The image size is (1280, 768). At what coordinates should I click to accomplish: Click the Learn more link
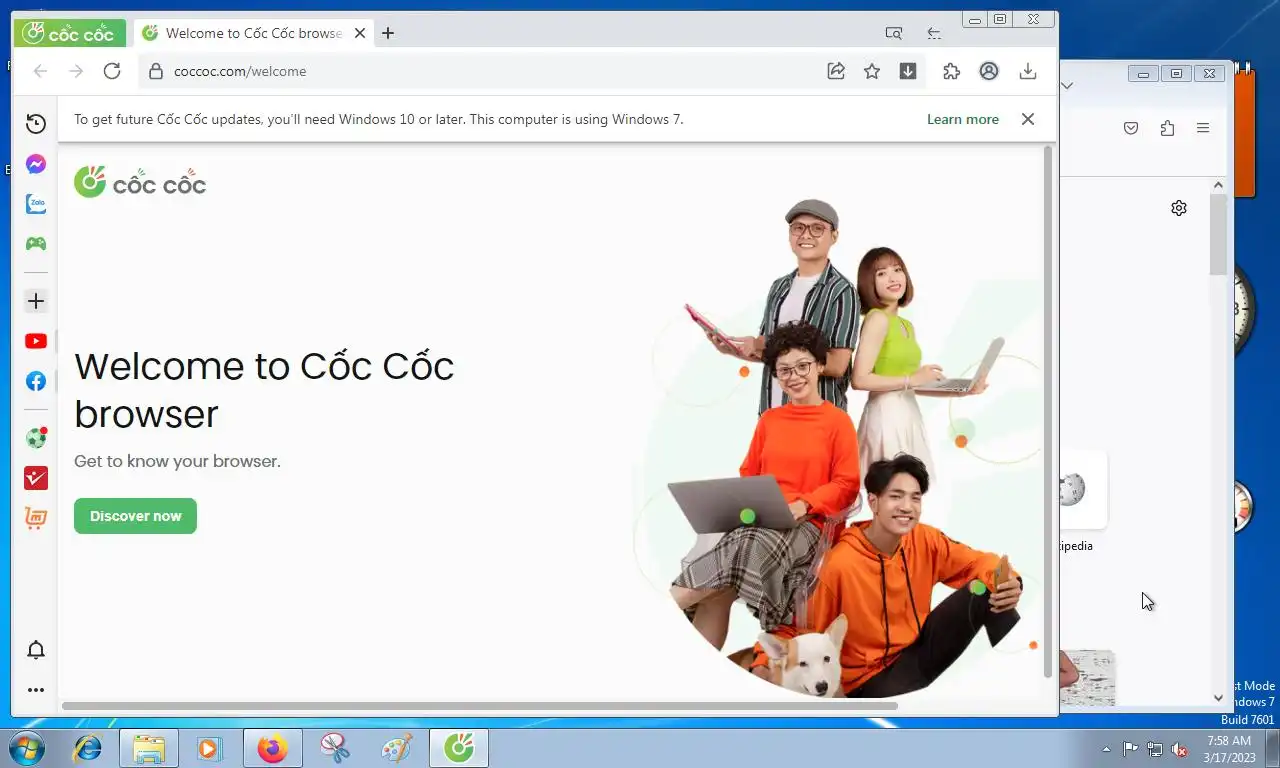tap(963, 119)
